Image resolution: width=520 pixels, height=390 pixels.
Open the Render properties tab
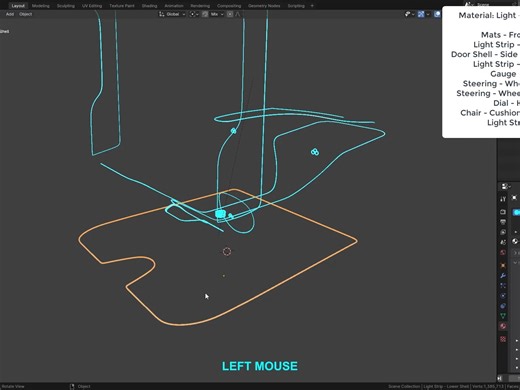pos(503,212)
